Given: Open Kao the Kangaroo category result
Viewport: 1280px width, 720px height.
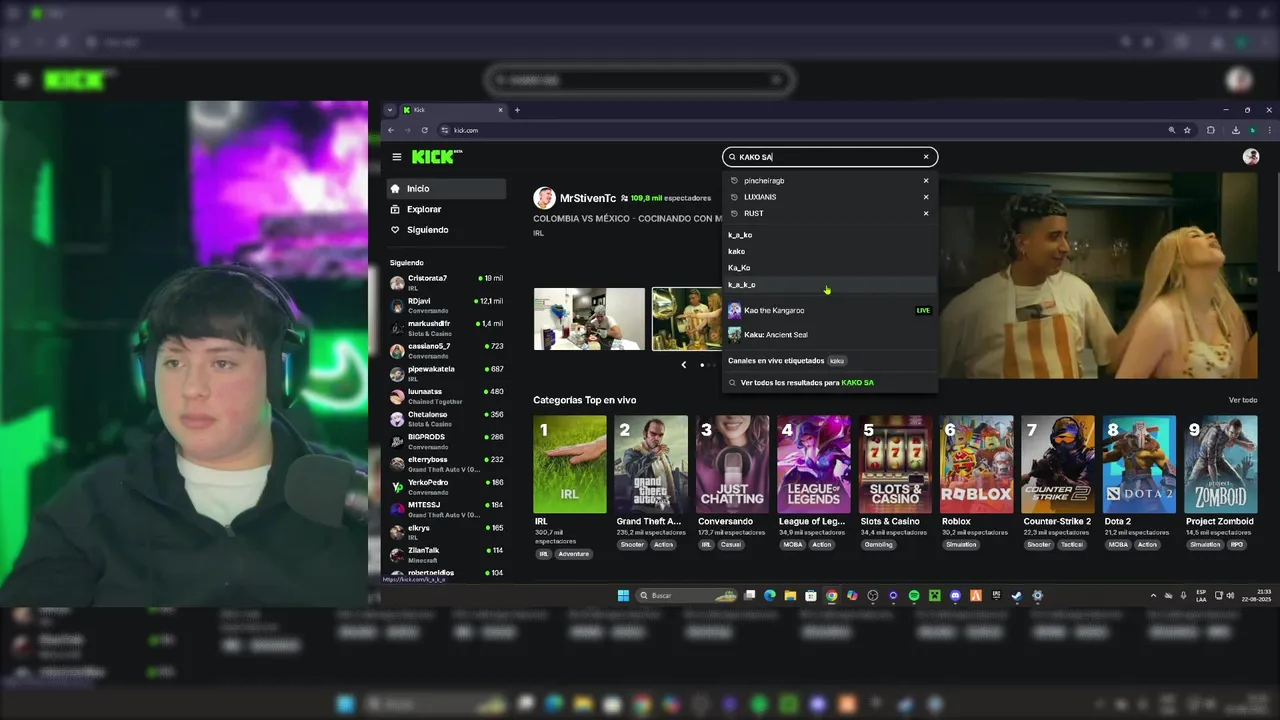Looking at the screenshot, I should tap(830, 310).
